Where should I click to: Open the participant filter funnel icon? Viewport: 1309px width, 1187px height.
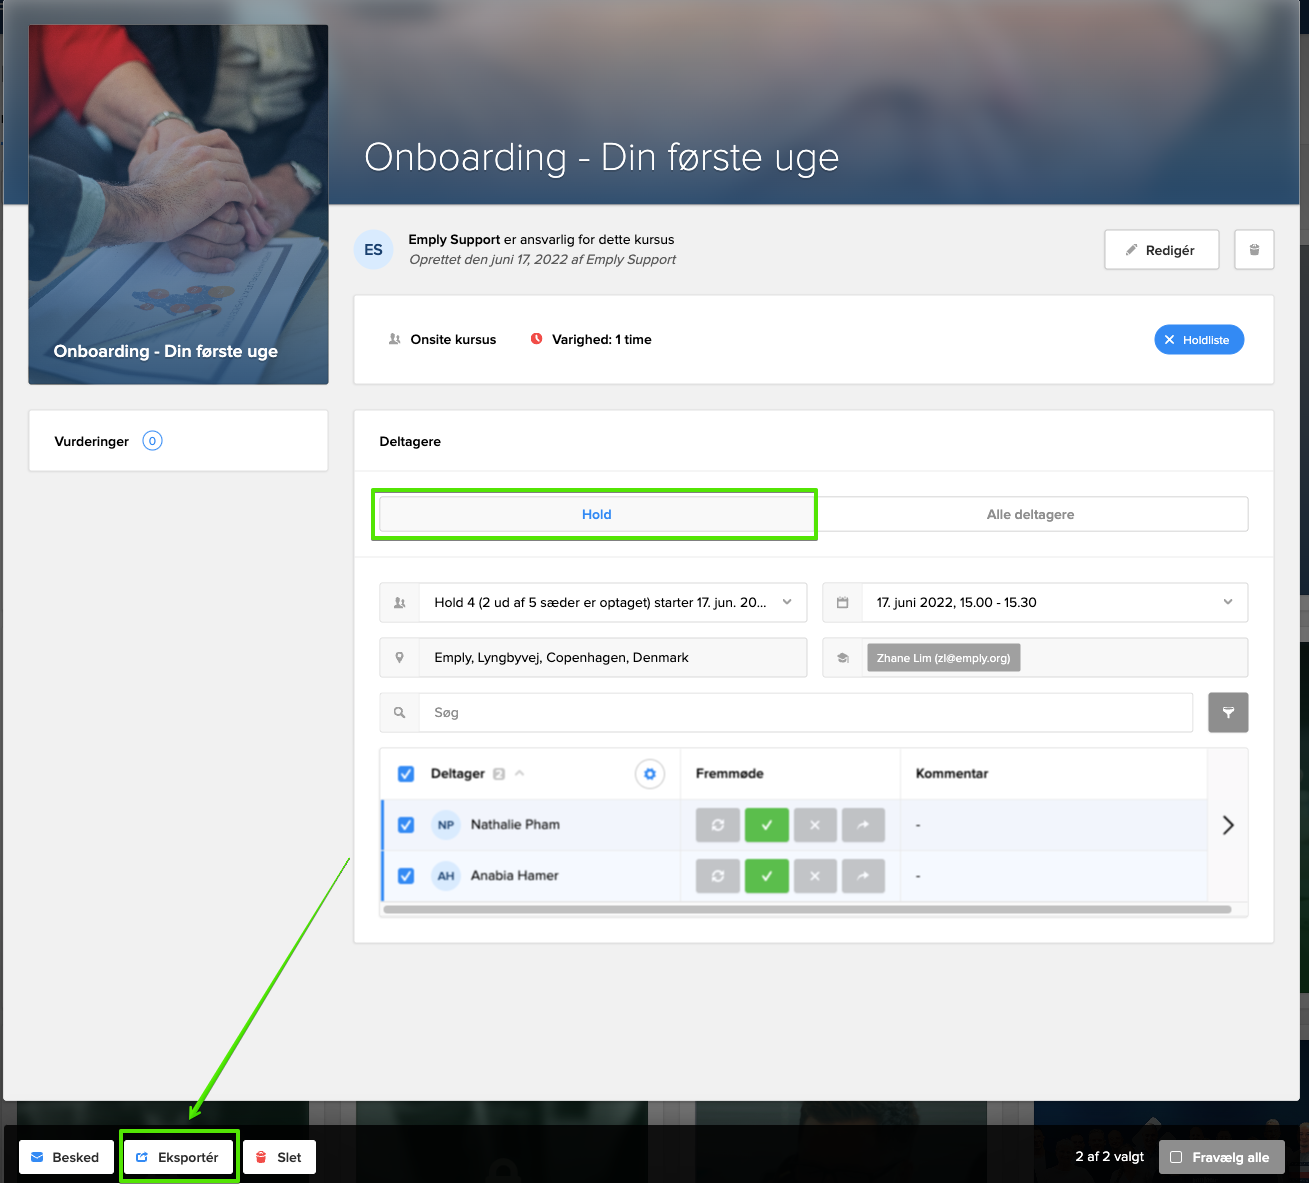click(x=1228, y=713)
